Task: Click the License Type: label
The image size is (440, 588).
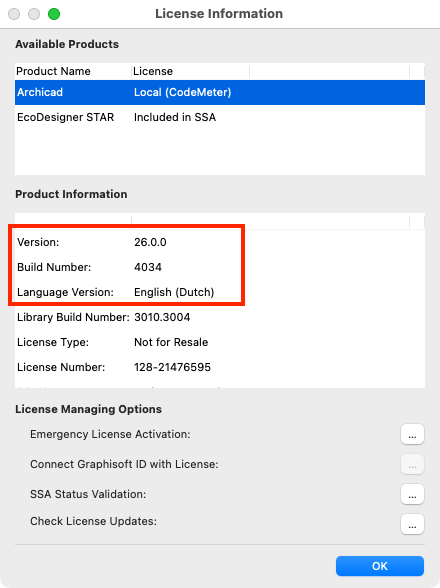Action: (53, 342)
